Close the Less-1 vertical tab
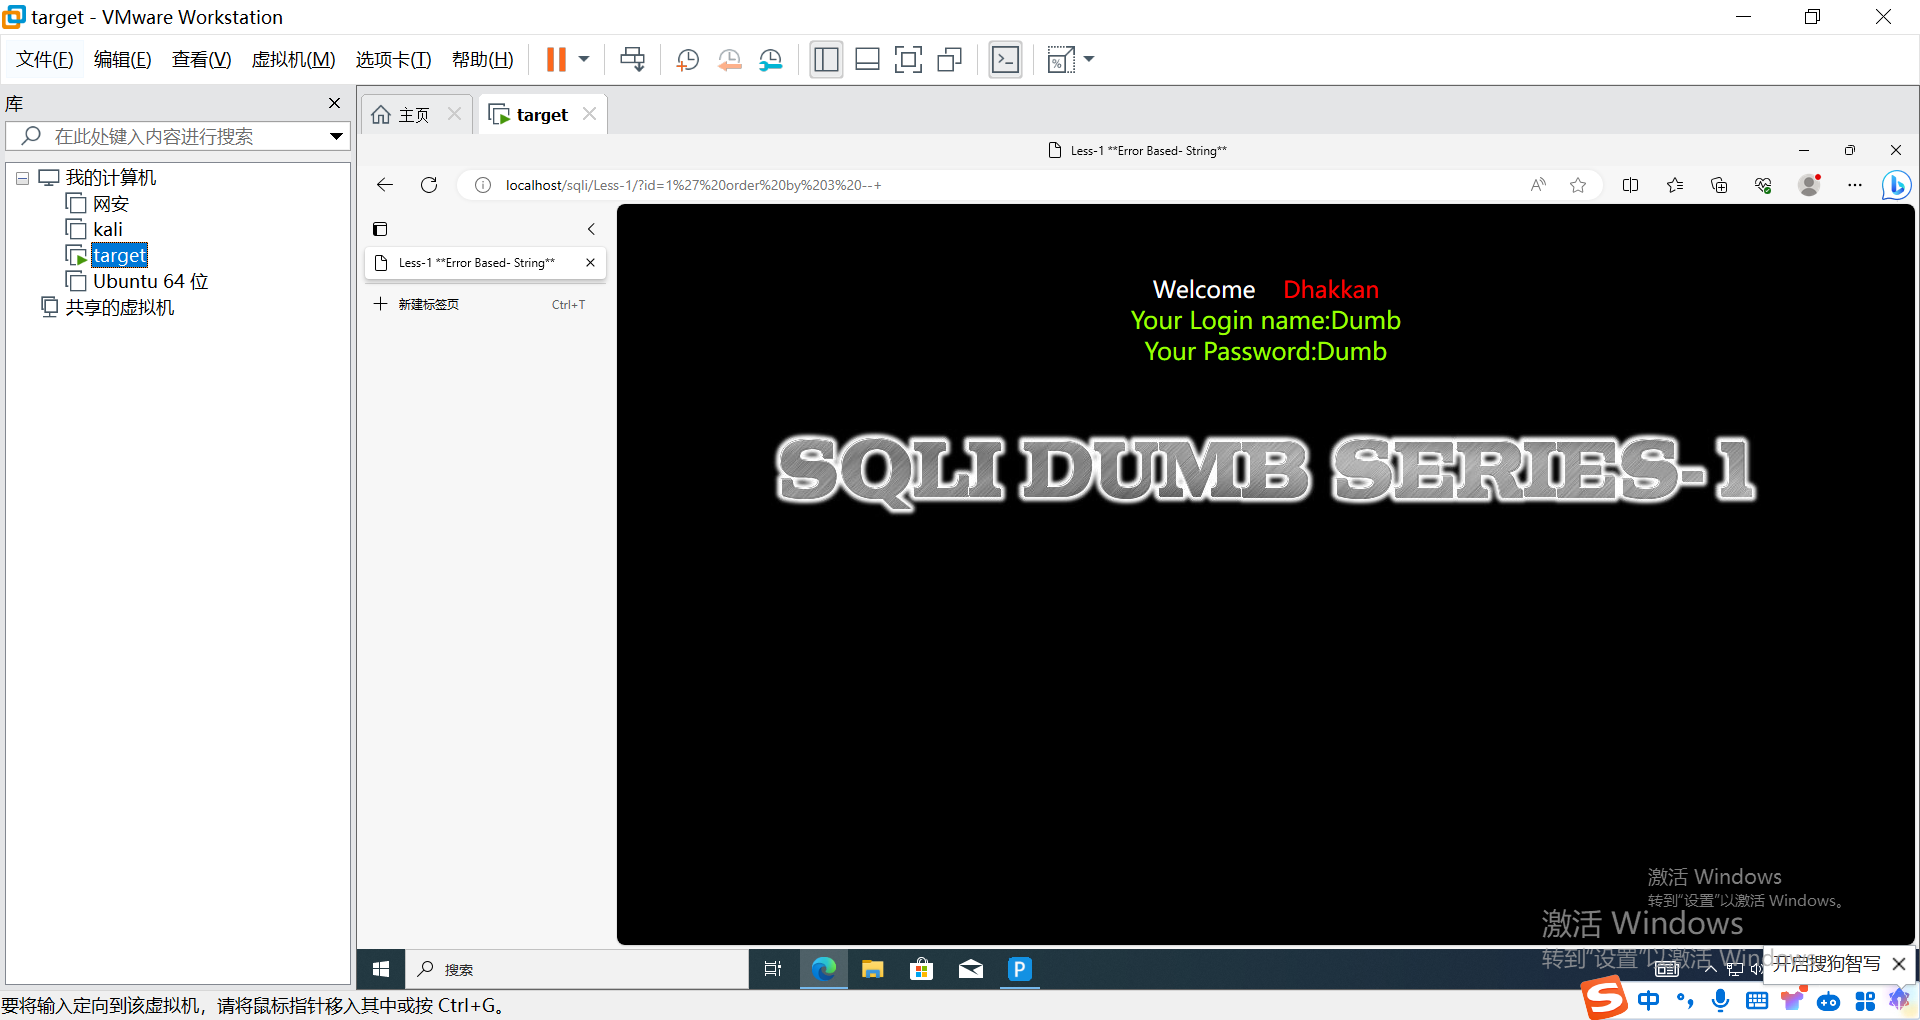The width and height of the screenshot is (1920, 1020). coord(590,263)
